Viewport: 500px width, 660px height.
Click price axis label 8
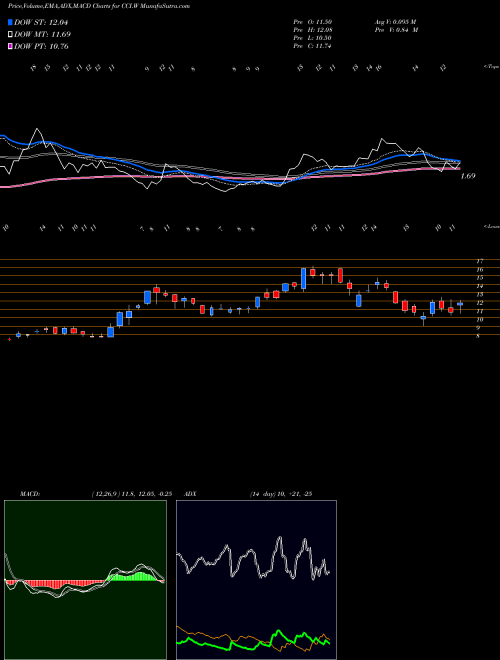(x=478, y=336)
